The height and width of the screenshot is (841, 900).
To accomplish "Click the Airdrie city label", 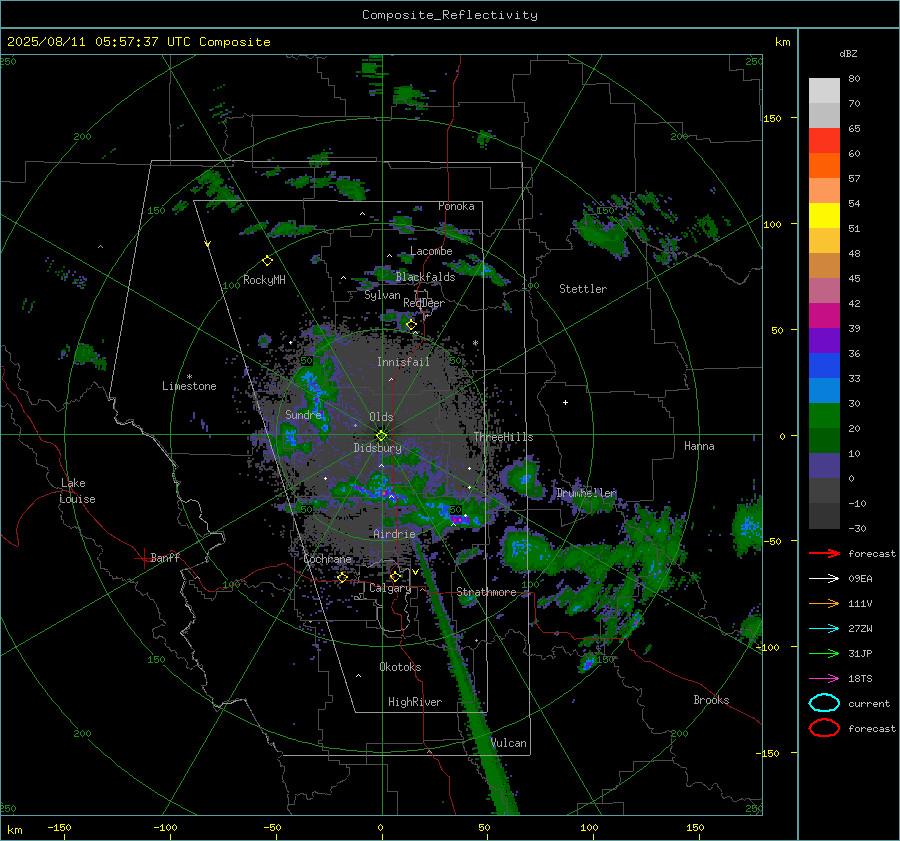I will pyautogui.click(x=394, y=534).
